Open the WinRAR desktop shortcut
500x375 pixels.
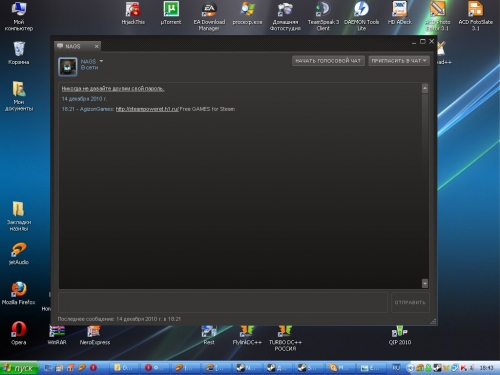tap(57, 335)
